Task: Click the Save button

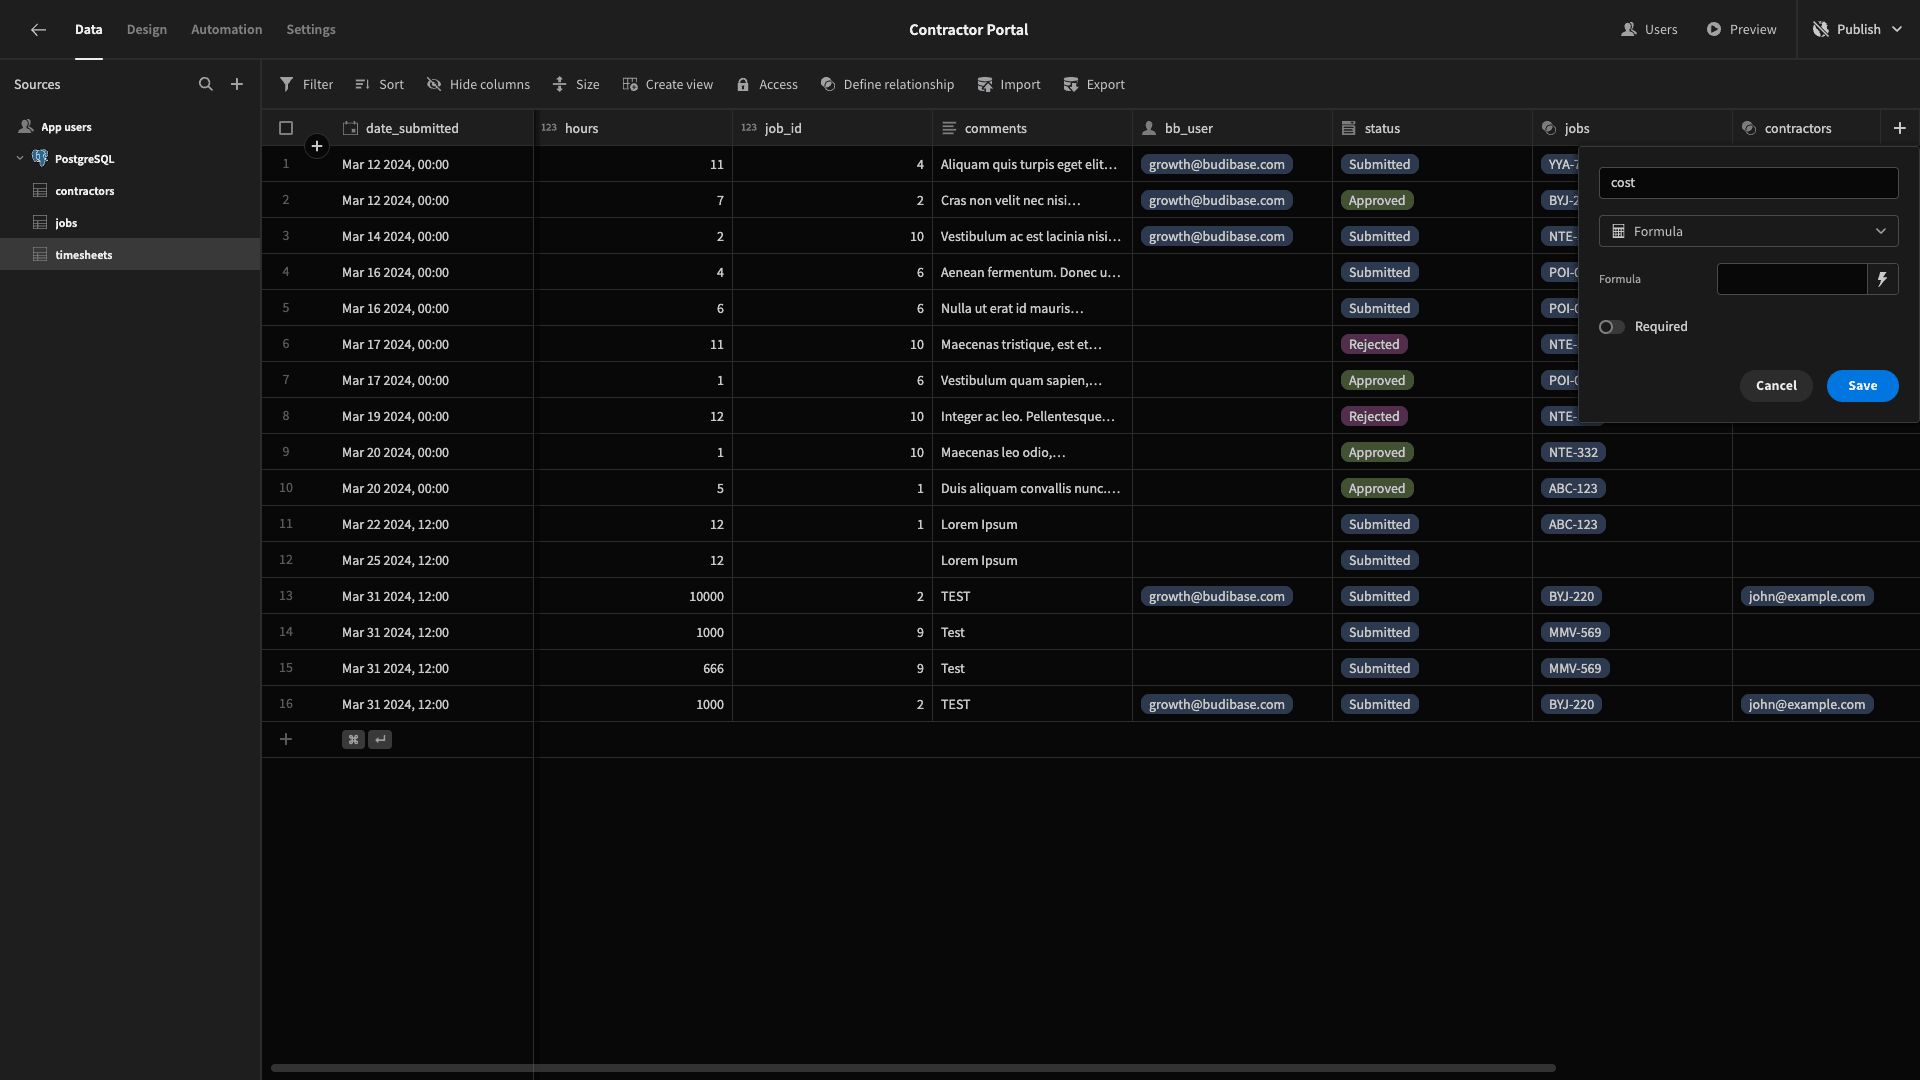Action: pyautogui.click(x=1862, y=385)
